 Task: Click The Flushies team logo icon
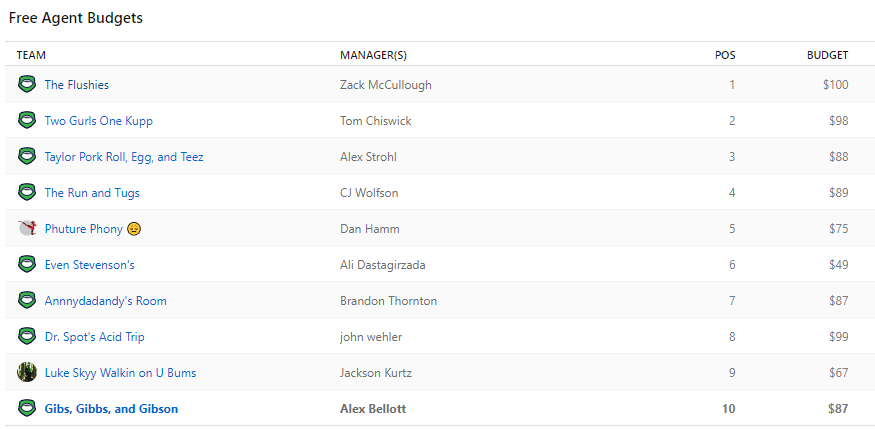point(27,85)
